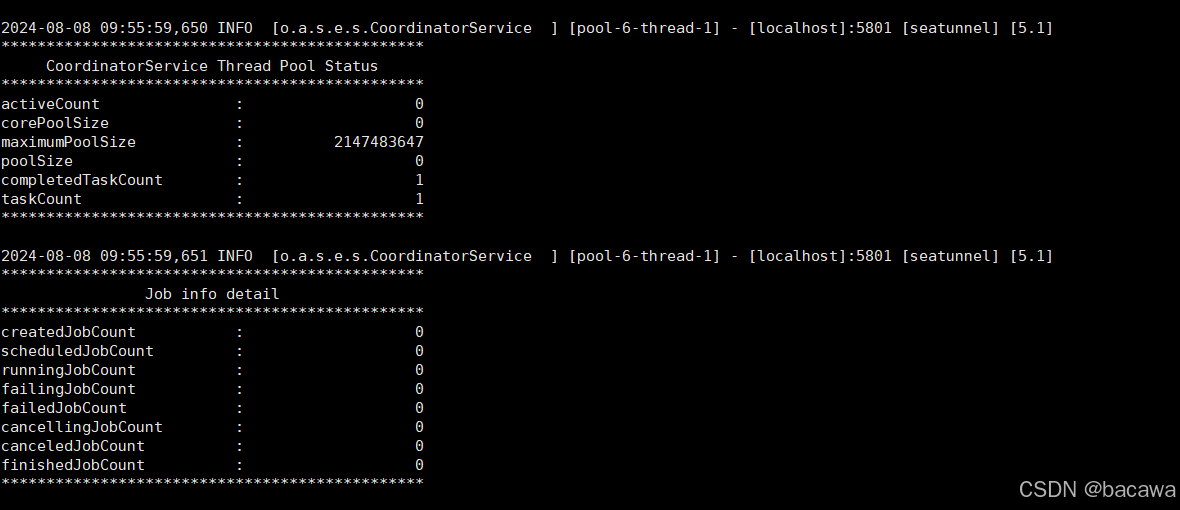Click the taskCount label
The height and width of the screenshot is (510, 1180).
pos(41,199)
